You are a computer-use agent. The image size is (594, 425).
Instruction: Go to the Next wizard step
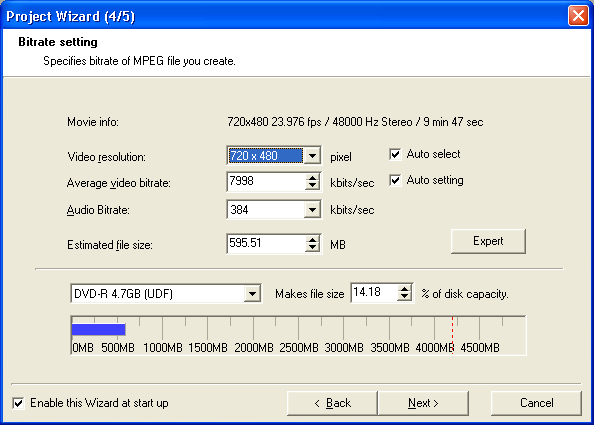click(423, 403)
